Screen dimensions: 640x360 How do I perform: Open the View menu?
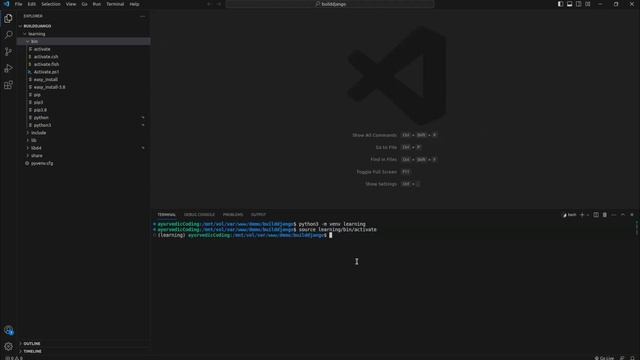point(71,4)
